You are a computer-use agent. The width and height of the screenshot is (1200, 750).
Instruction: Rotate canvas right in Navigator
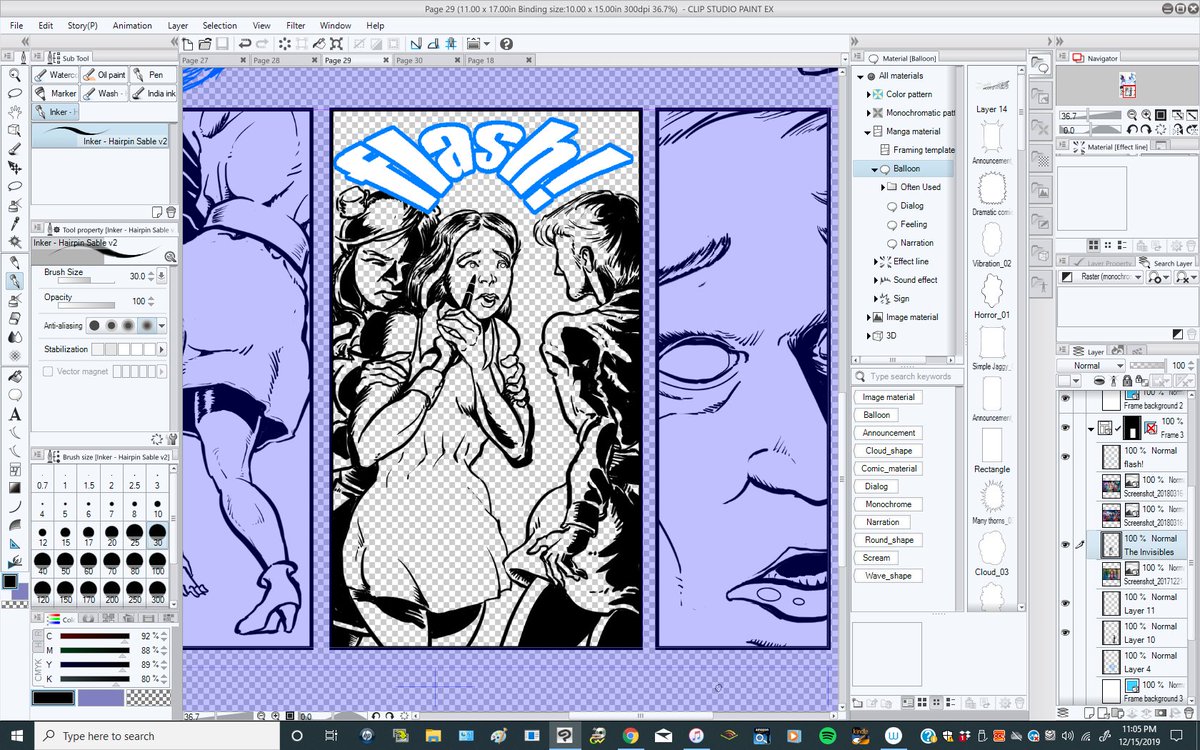(1144, 129)
